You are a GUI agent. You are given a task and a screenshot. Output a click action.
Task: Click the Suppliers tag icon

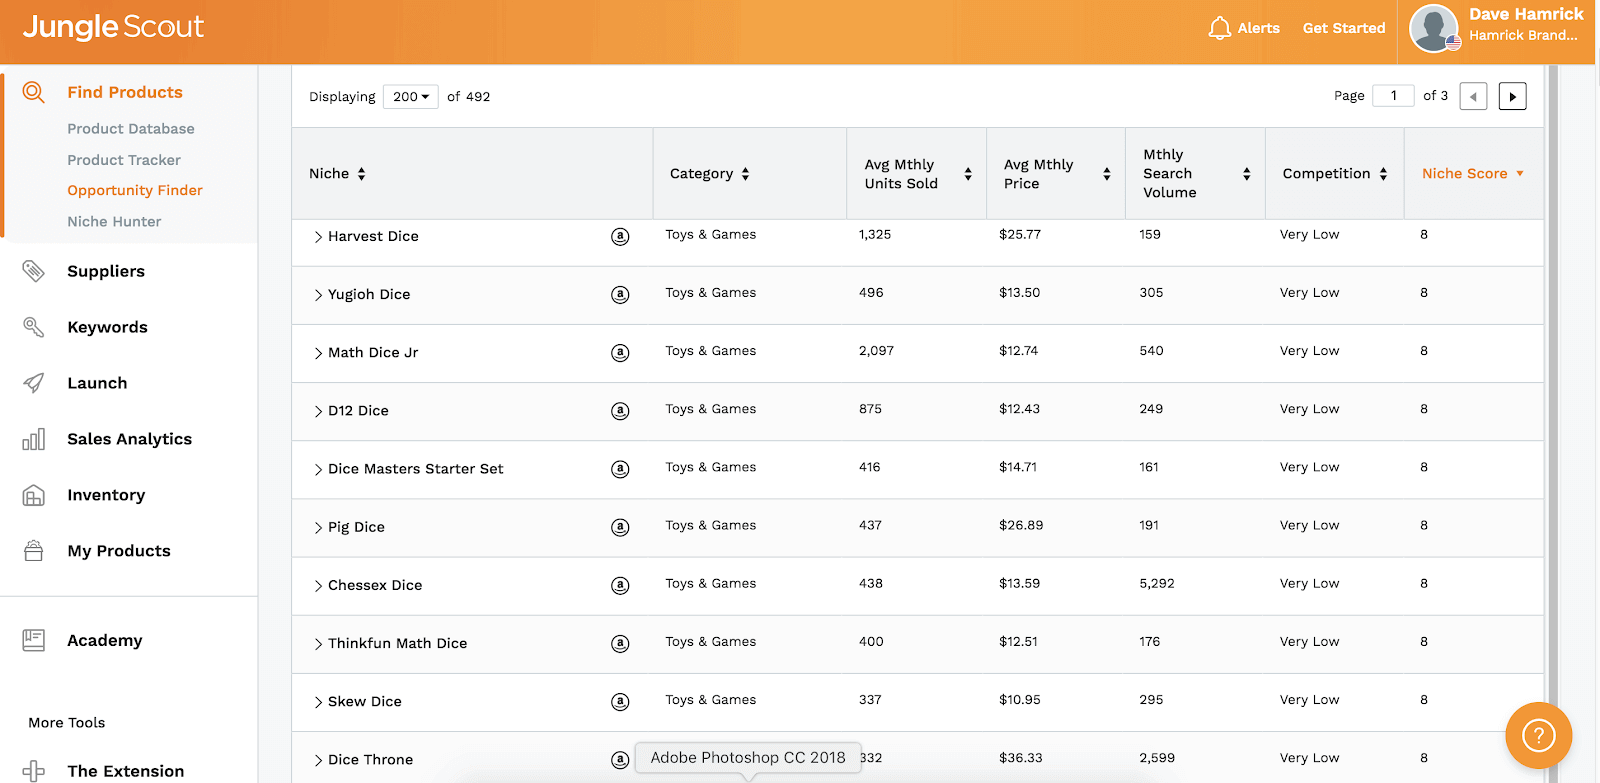coord(34,271)
